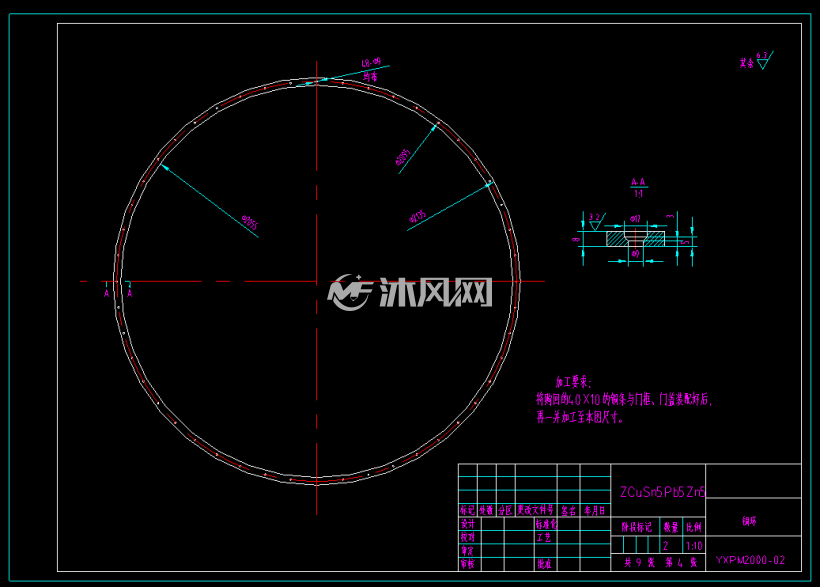Click the drawing number YXPM2000-02

click(x=750, y=560)
